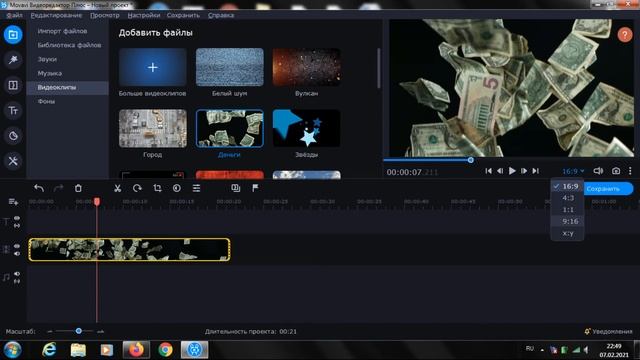Open Уведомления notifications
640x360 pixels.
point(608,331)
